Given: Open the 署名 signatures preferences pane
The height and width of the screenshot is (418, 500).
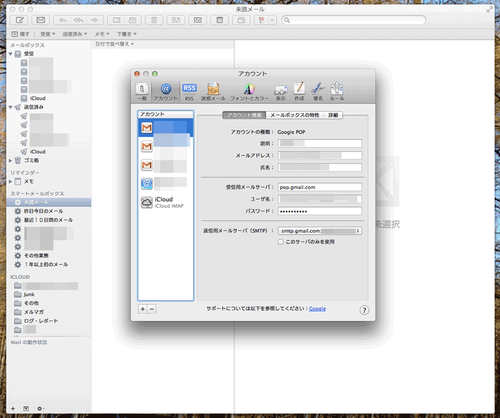Looking at the screenshot, I should 318,91.
